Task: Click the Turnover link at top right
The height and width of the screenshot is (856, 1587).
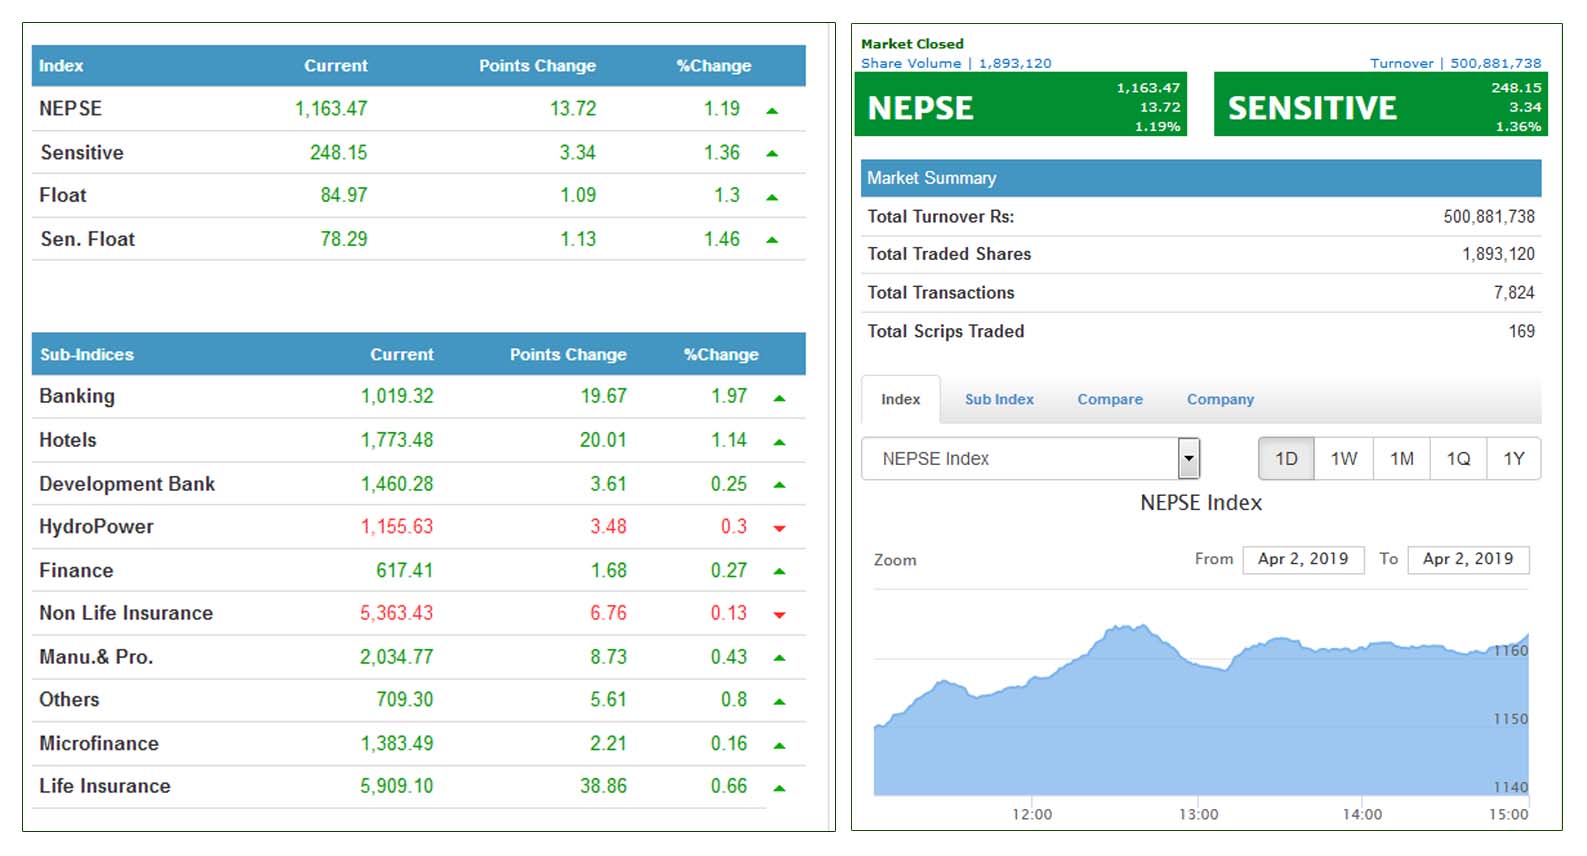Action: tap(1455, 63)
